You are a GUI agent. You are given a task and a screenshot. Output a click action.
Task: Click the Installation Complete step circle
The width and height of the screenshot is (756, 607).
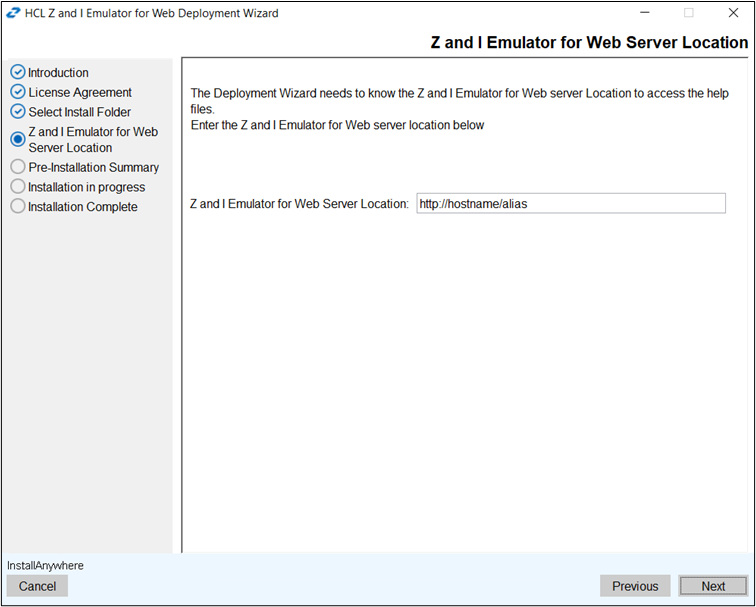[x=18, y=206]
